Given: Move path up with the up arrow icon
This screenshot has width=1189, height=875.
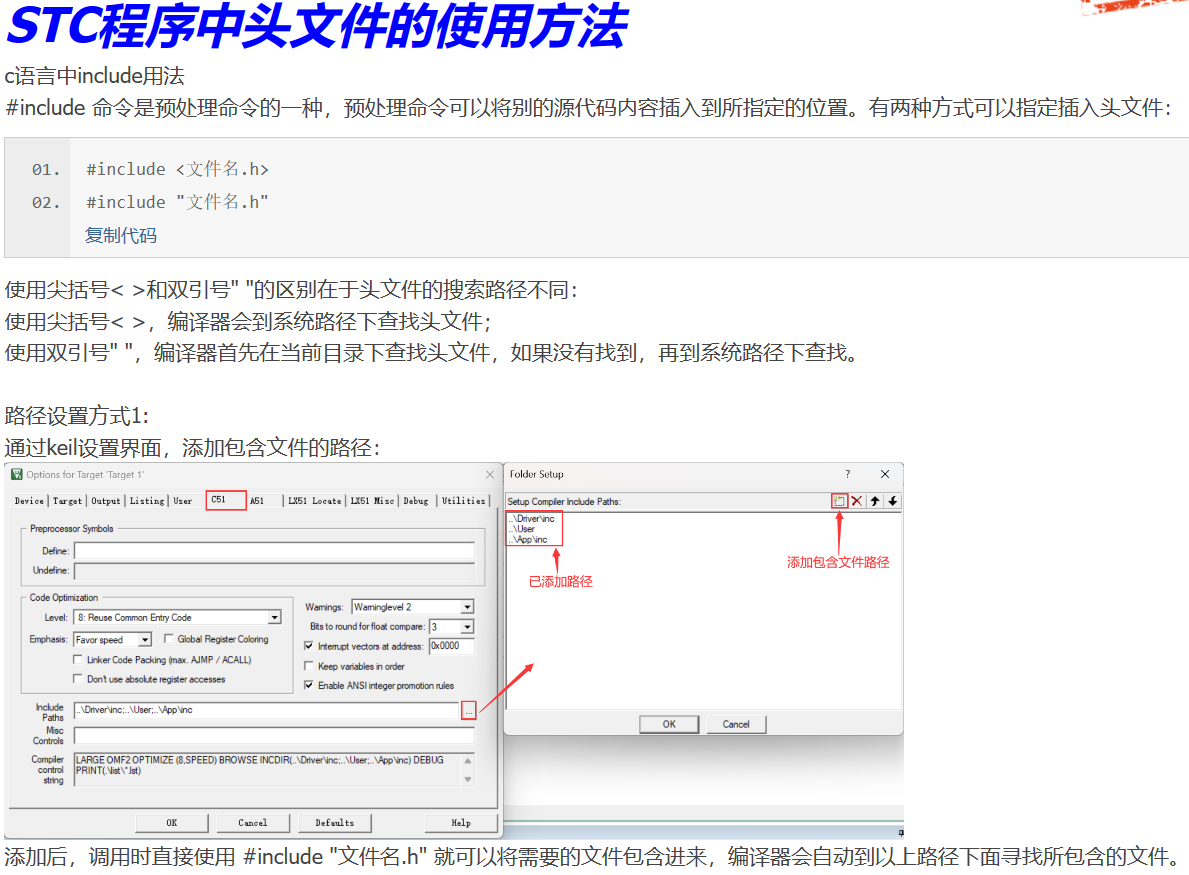Looking at the screenshot, I should click(875, 501).
